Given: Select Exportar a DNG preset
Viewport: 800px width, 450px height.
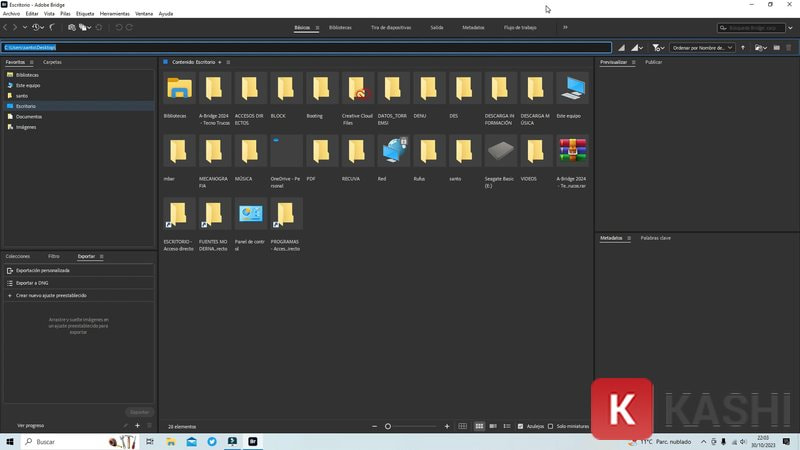Looking at the screenshot, I should [x=79, y=283].
